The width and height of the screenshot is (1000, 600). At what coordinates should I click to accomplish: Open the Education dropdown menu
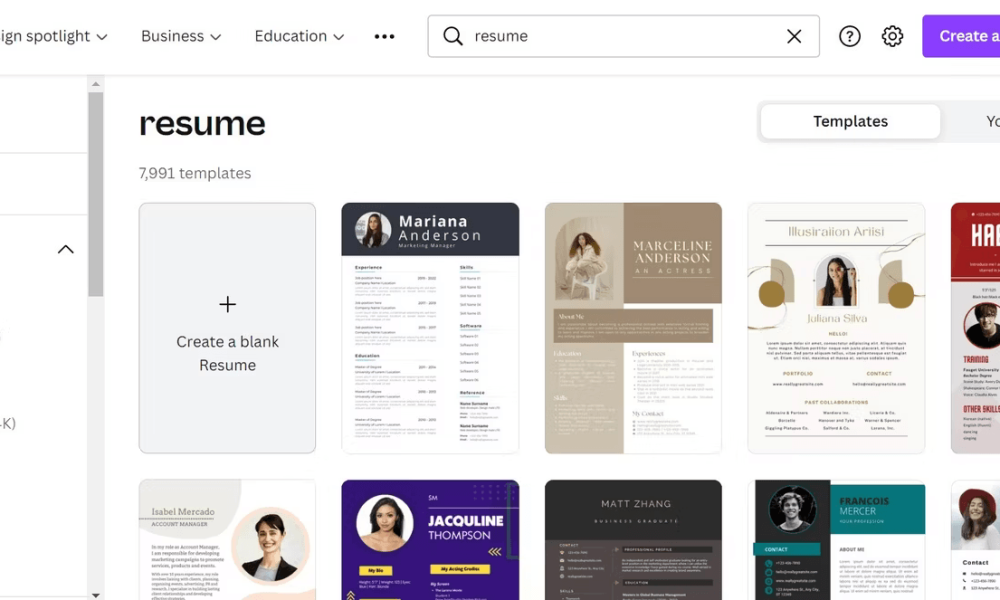(299, 36)
